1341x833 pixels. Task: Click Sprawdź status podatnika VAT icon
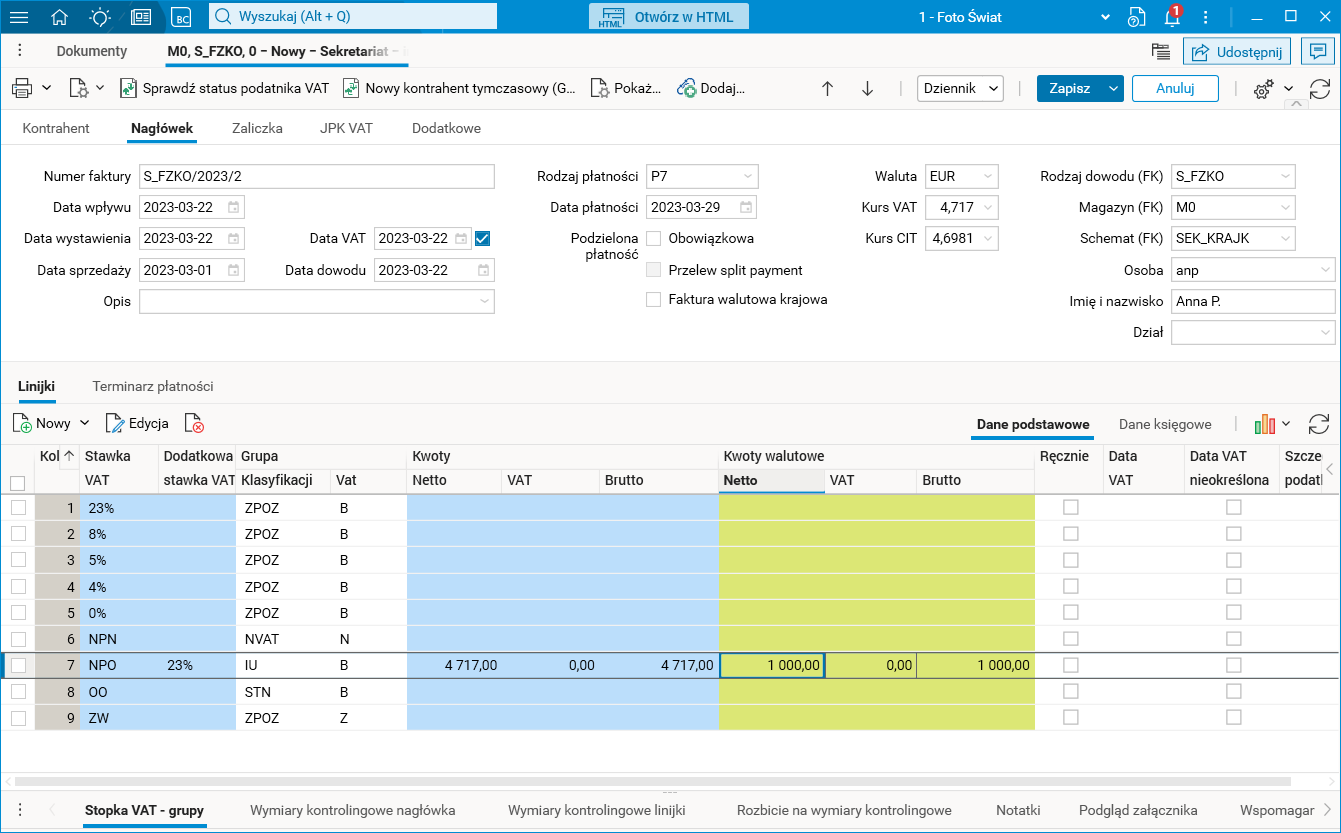point(128,88)
